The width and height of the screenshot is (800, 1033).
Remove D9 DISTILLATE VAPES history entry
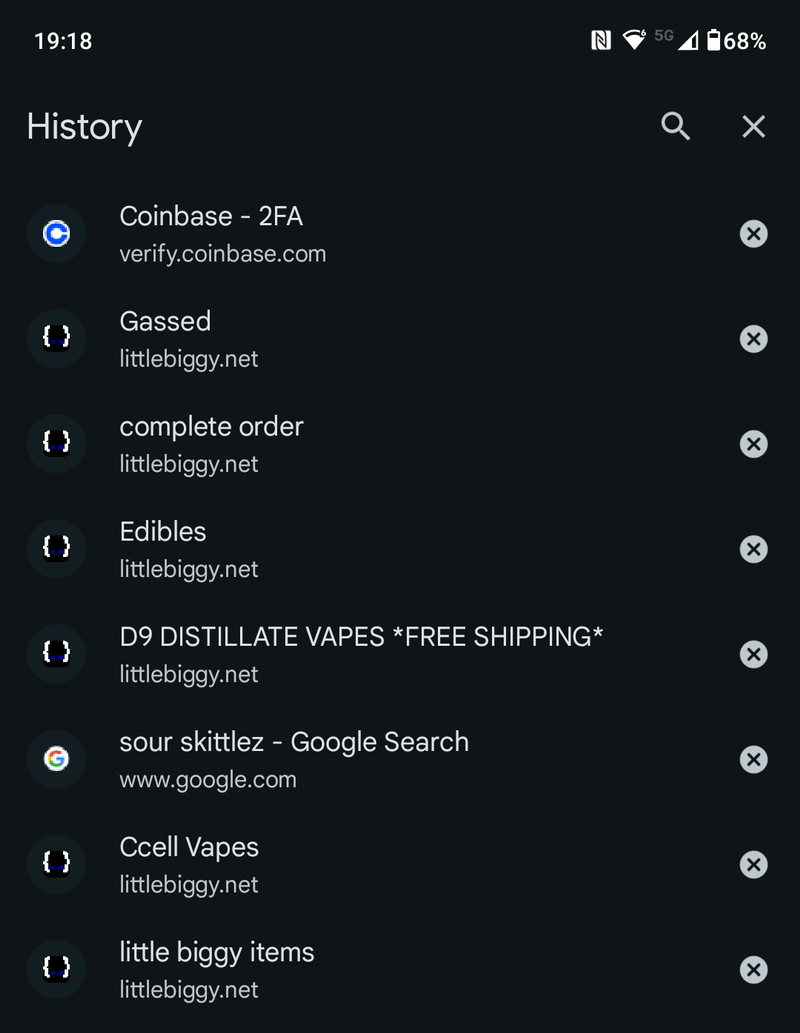[753, 654]
